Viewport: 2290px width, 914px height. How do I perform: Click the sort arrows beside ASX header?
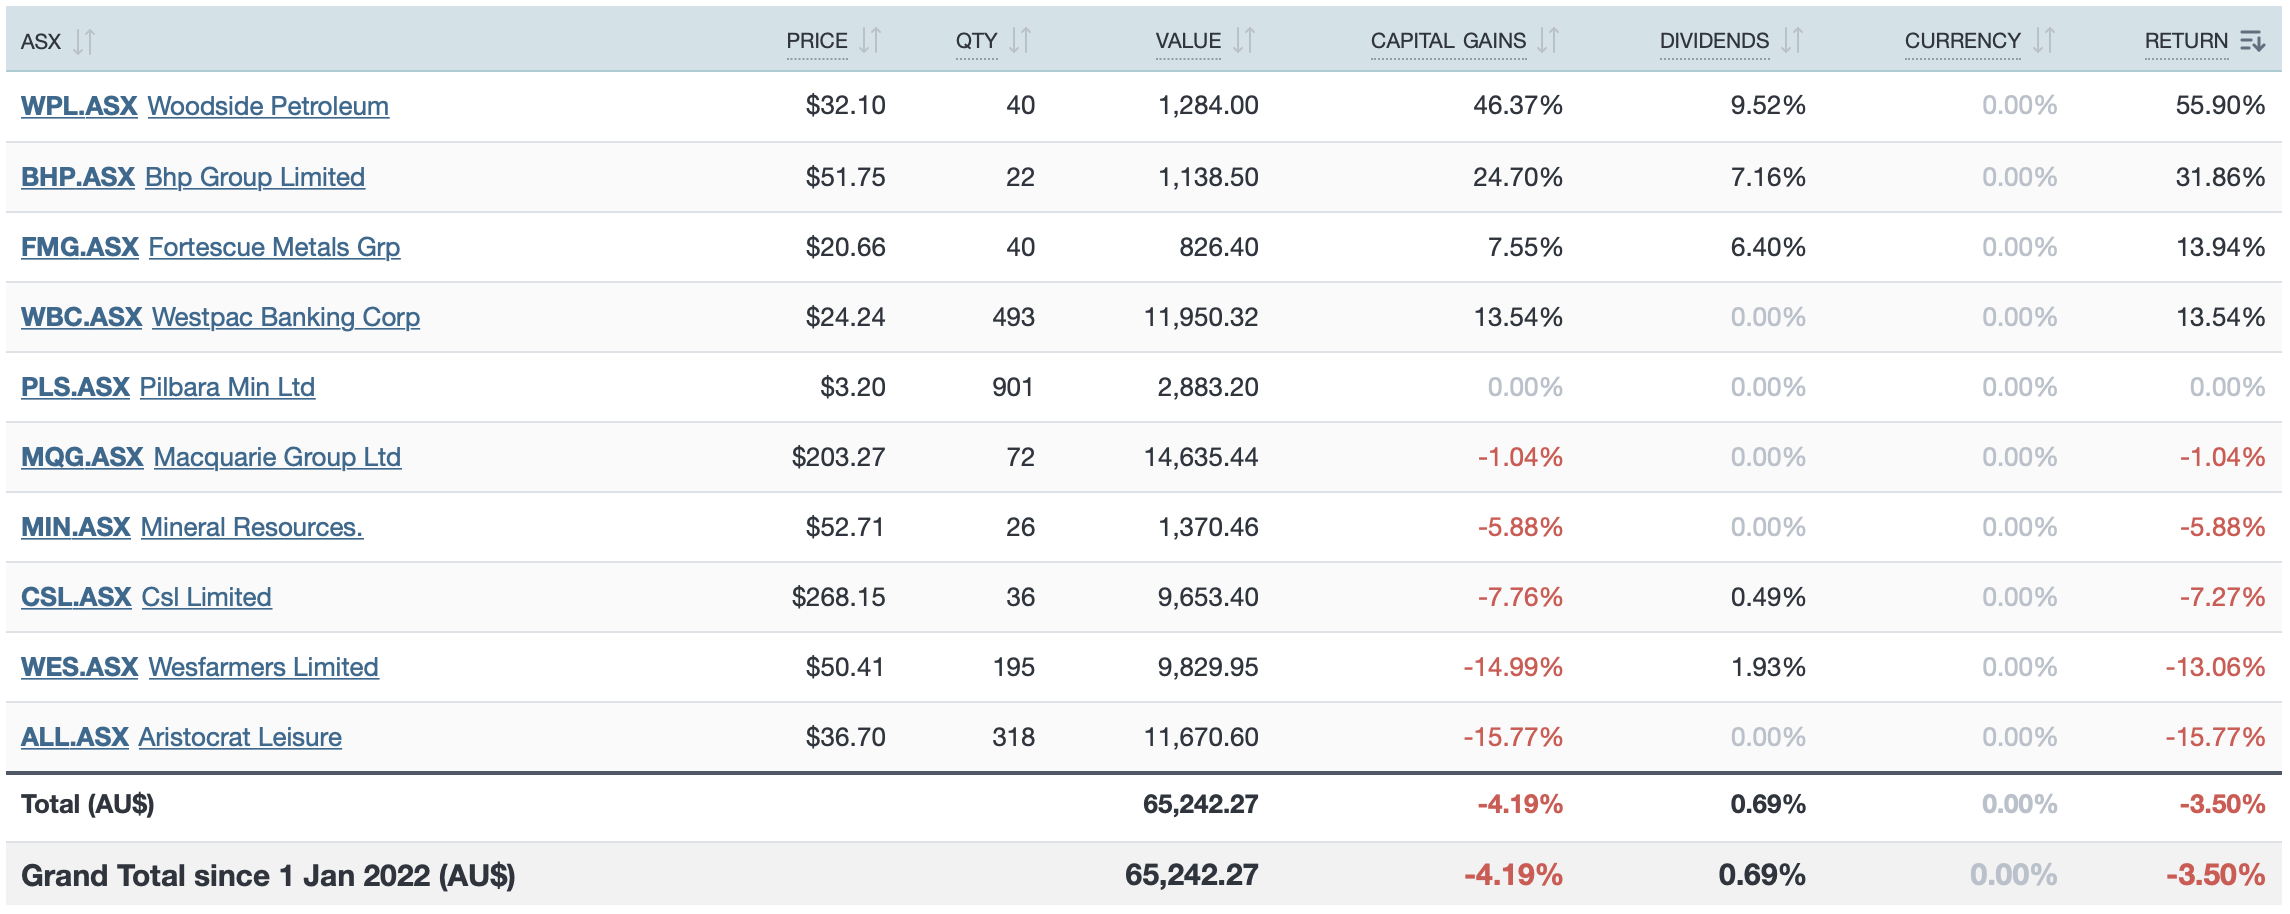pos(84,42)
